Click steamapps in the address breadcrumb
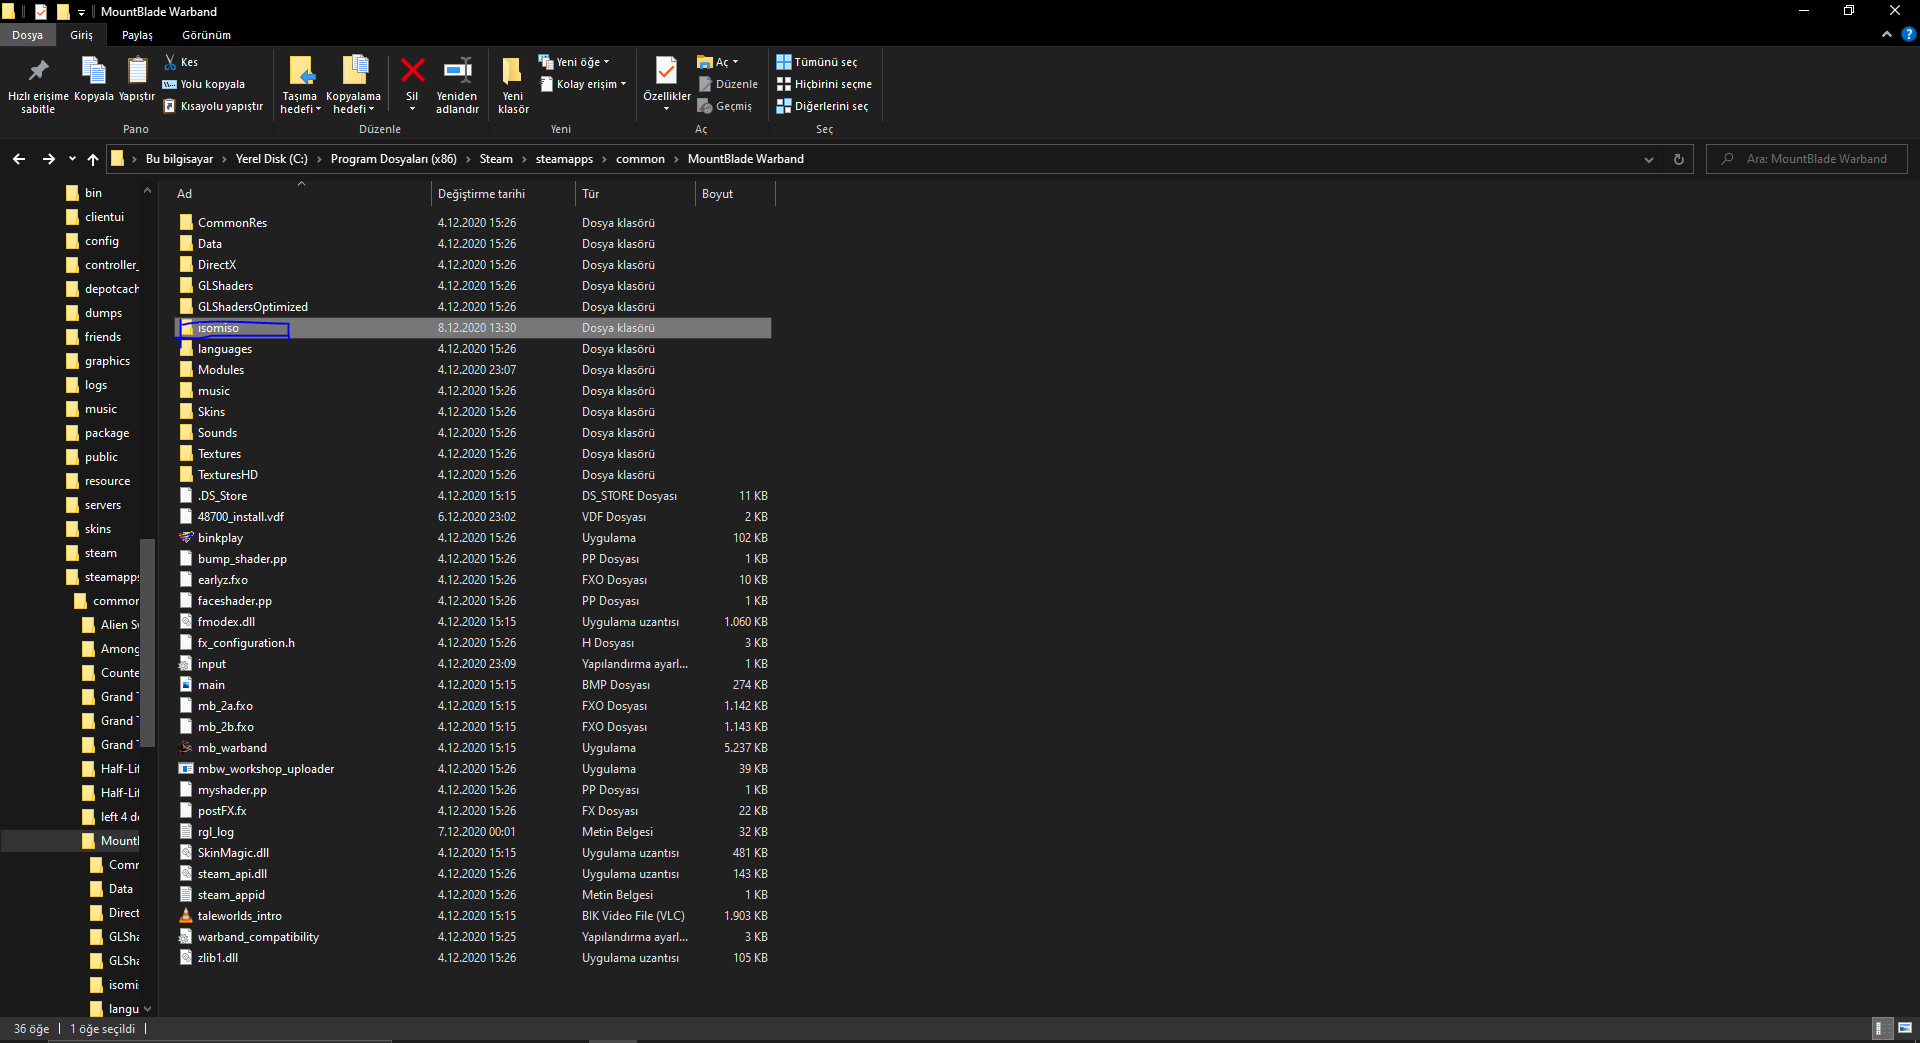Screen dimensions: 1920x1043 pos(564,159)
